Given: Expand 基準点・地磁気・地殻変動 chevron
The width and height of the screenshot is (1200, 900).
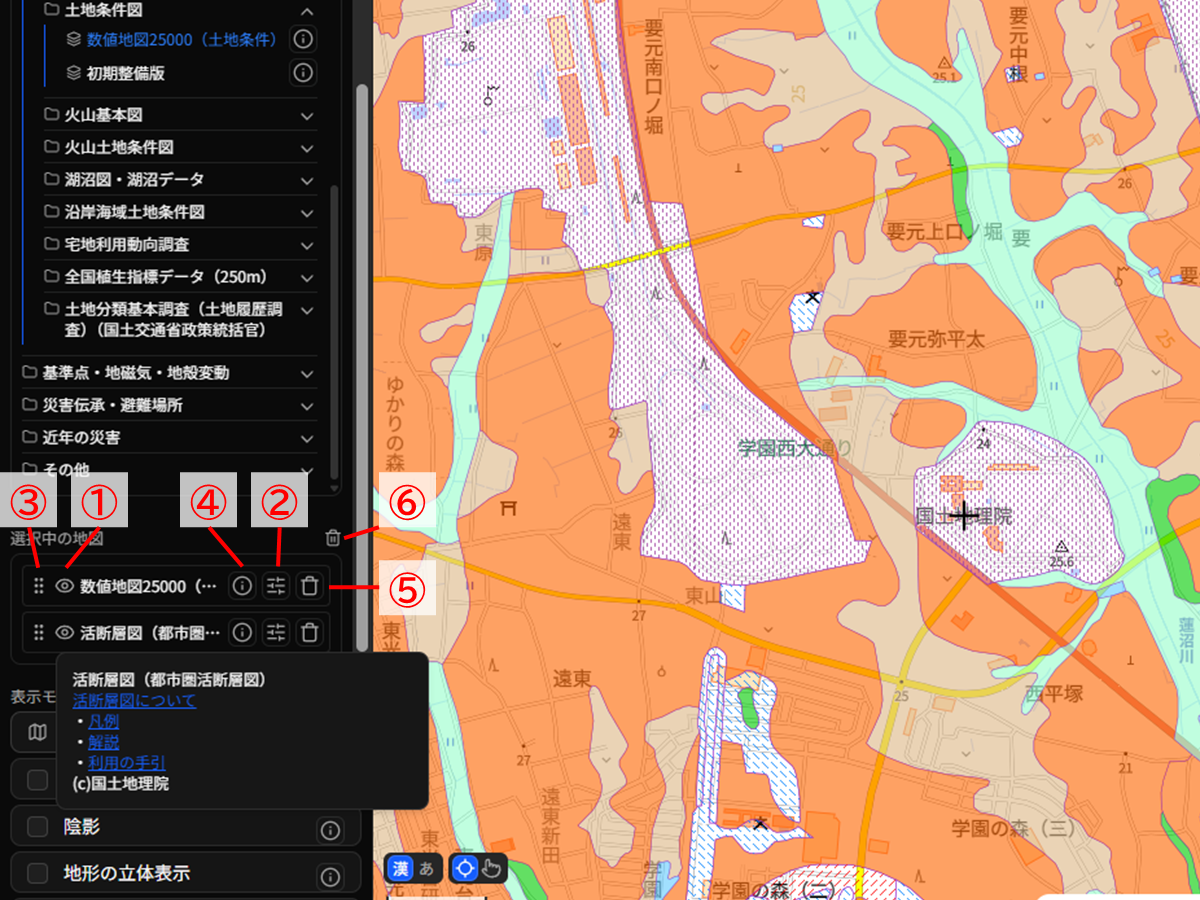Looking at the screenshot, I should tap(306, 373).
